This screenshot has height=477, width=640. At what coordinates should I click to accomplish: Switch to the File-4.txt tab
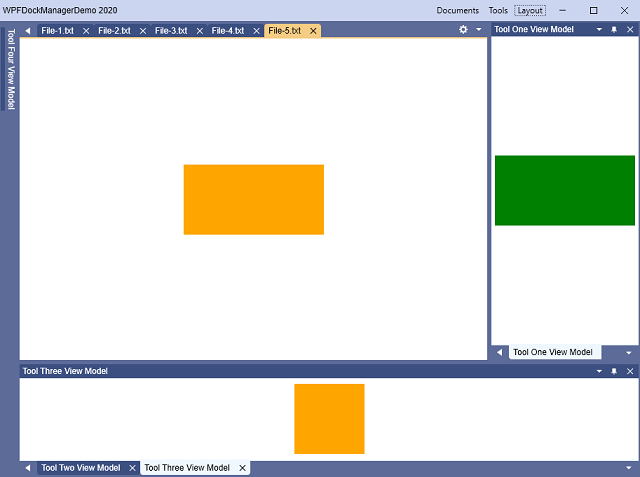tap(228, 31)
